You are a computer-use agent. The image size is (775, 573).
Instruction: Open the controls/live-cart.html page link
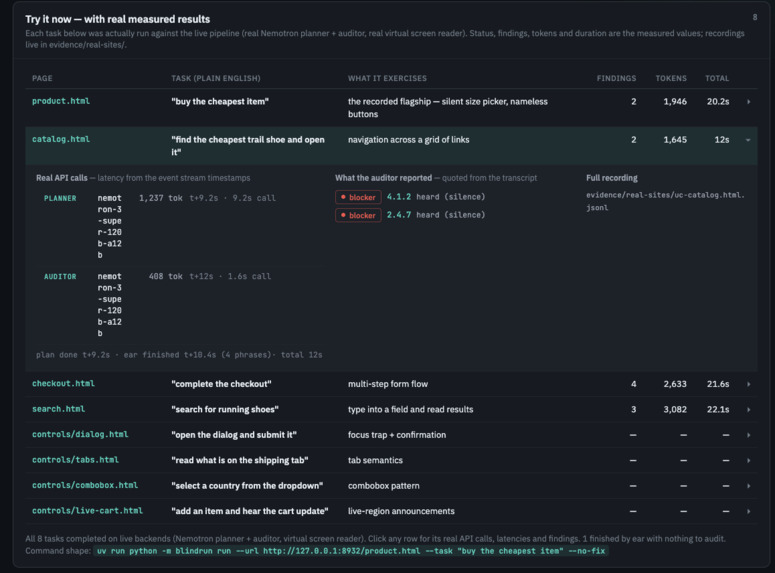click(87, 511)
